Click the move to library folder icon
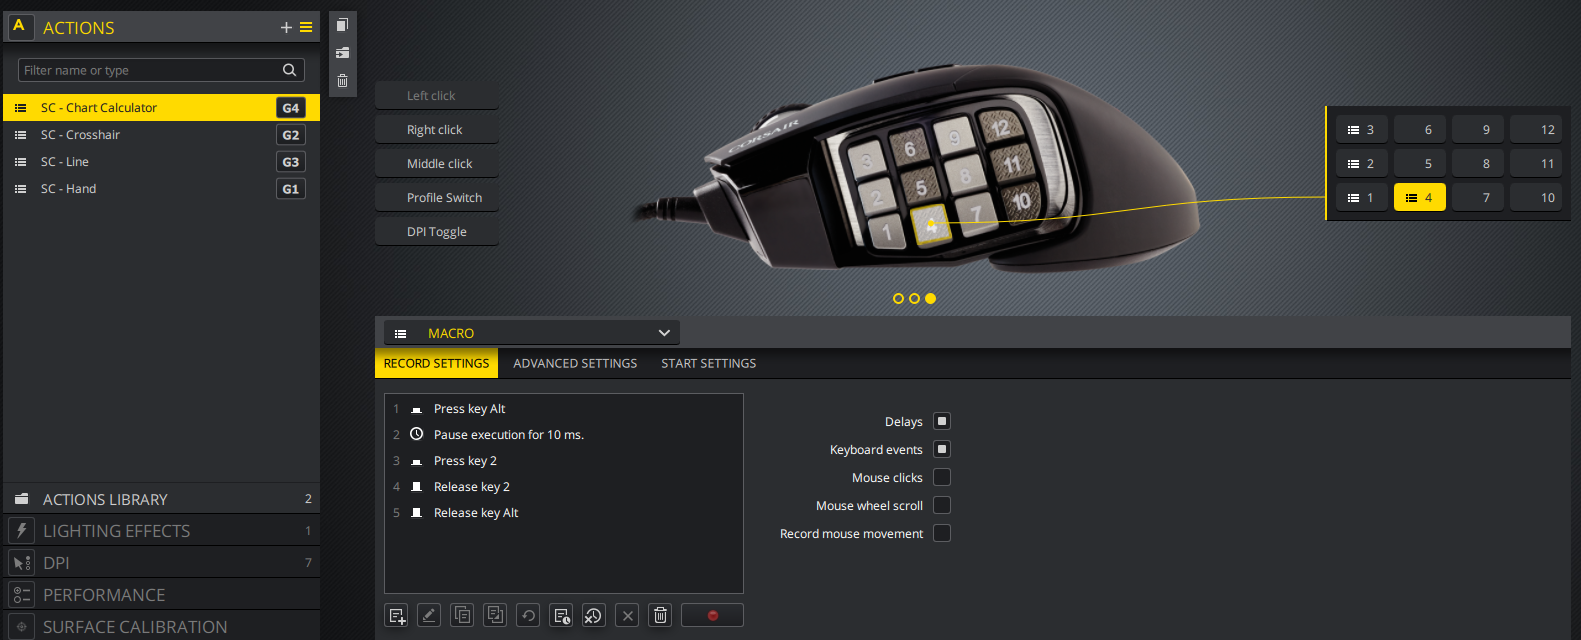Screen dimensions: 1581x640 pyautogui.click(x=342, y=53)
